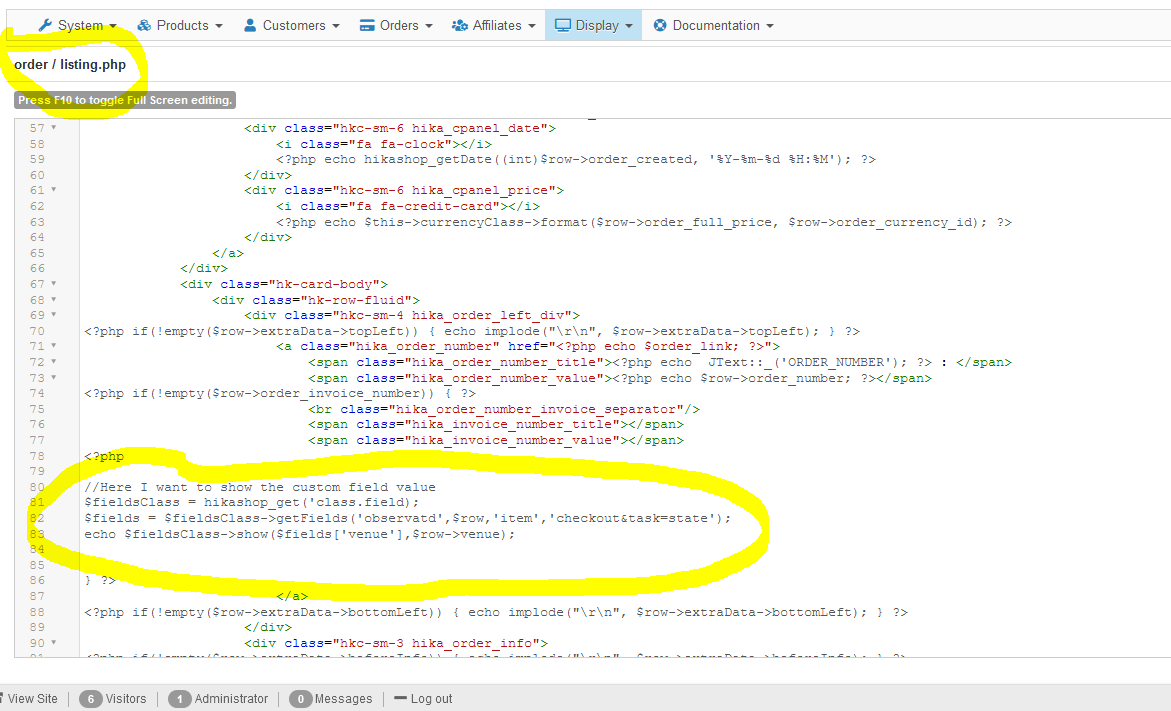Open the Visitors link

(x=126, y=699)
